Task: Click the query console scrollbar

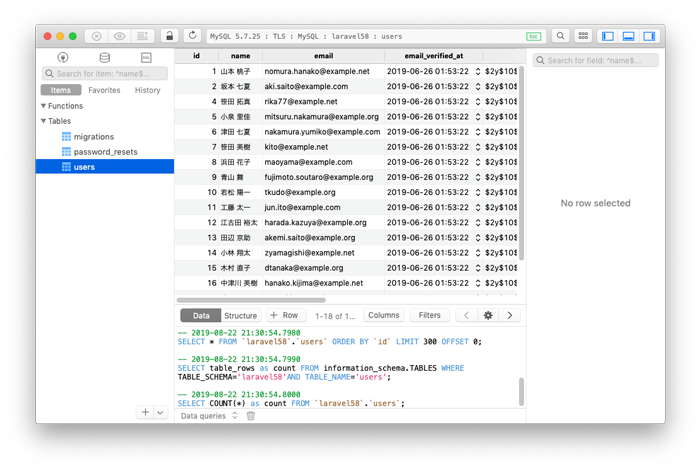Action: coord(521,391)
